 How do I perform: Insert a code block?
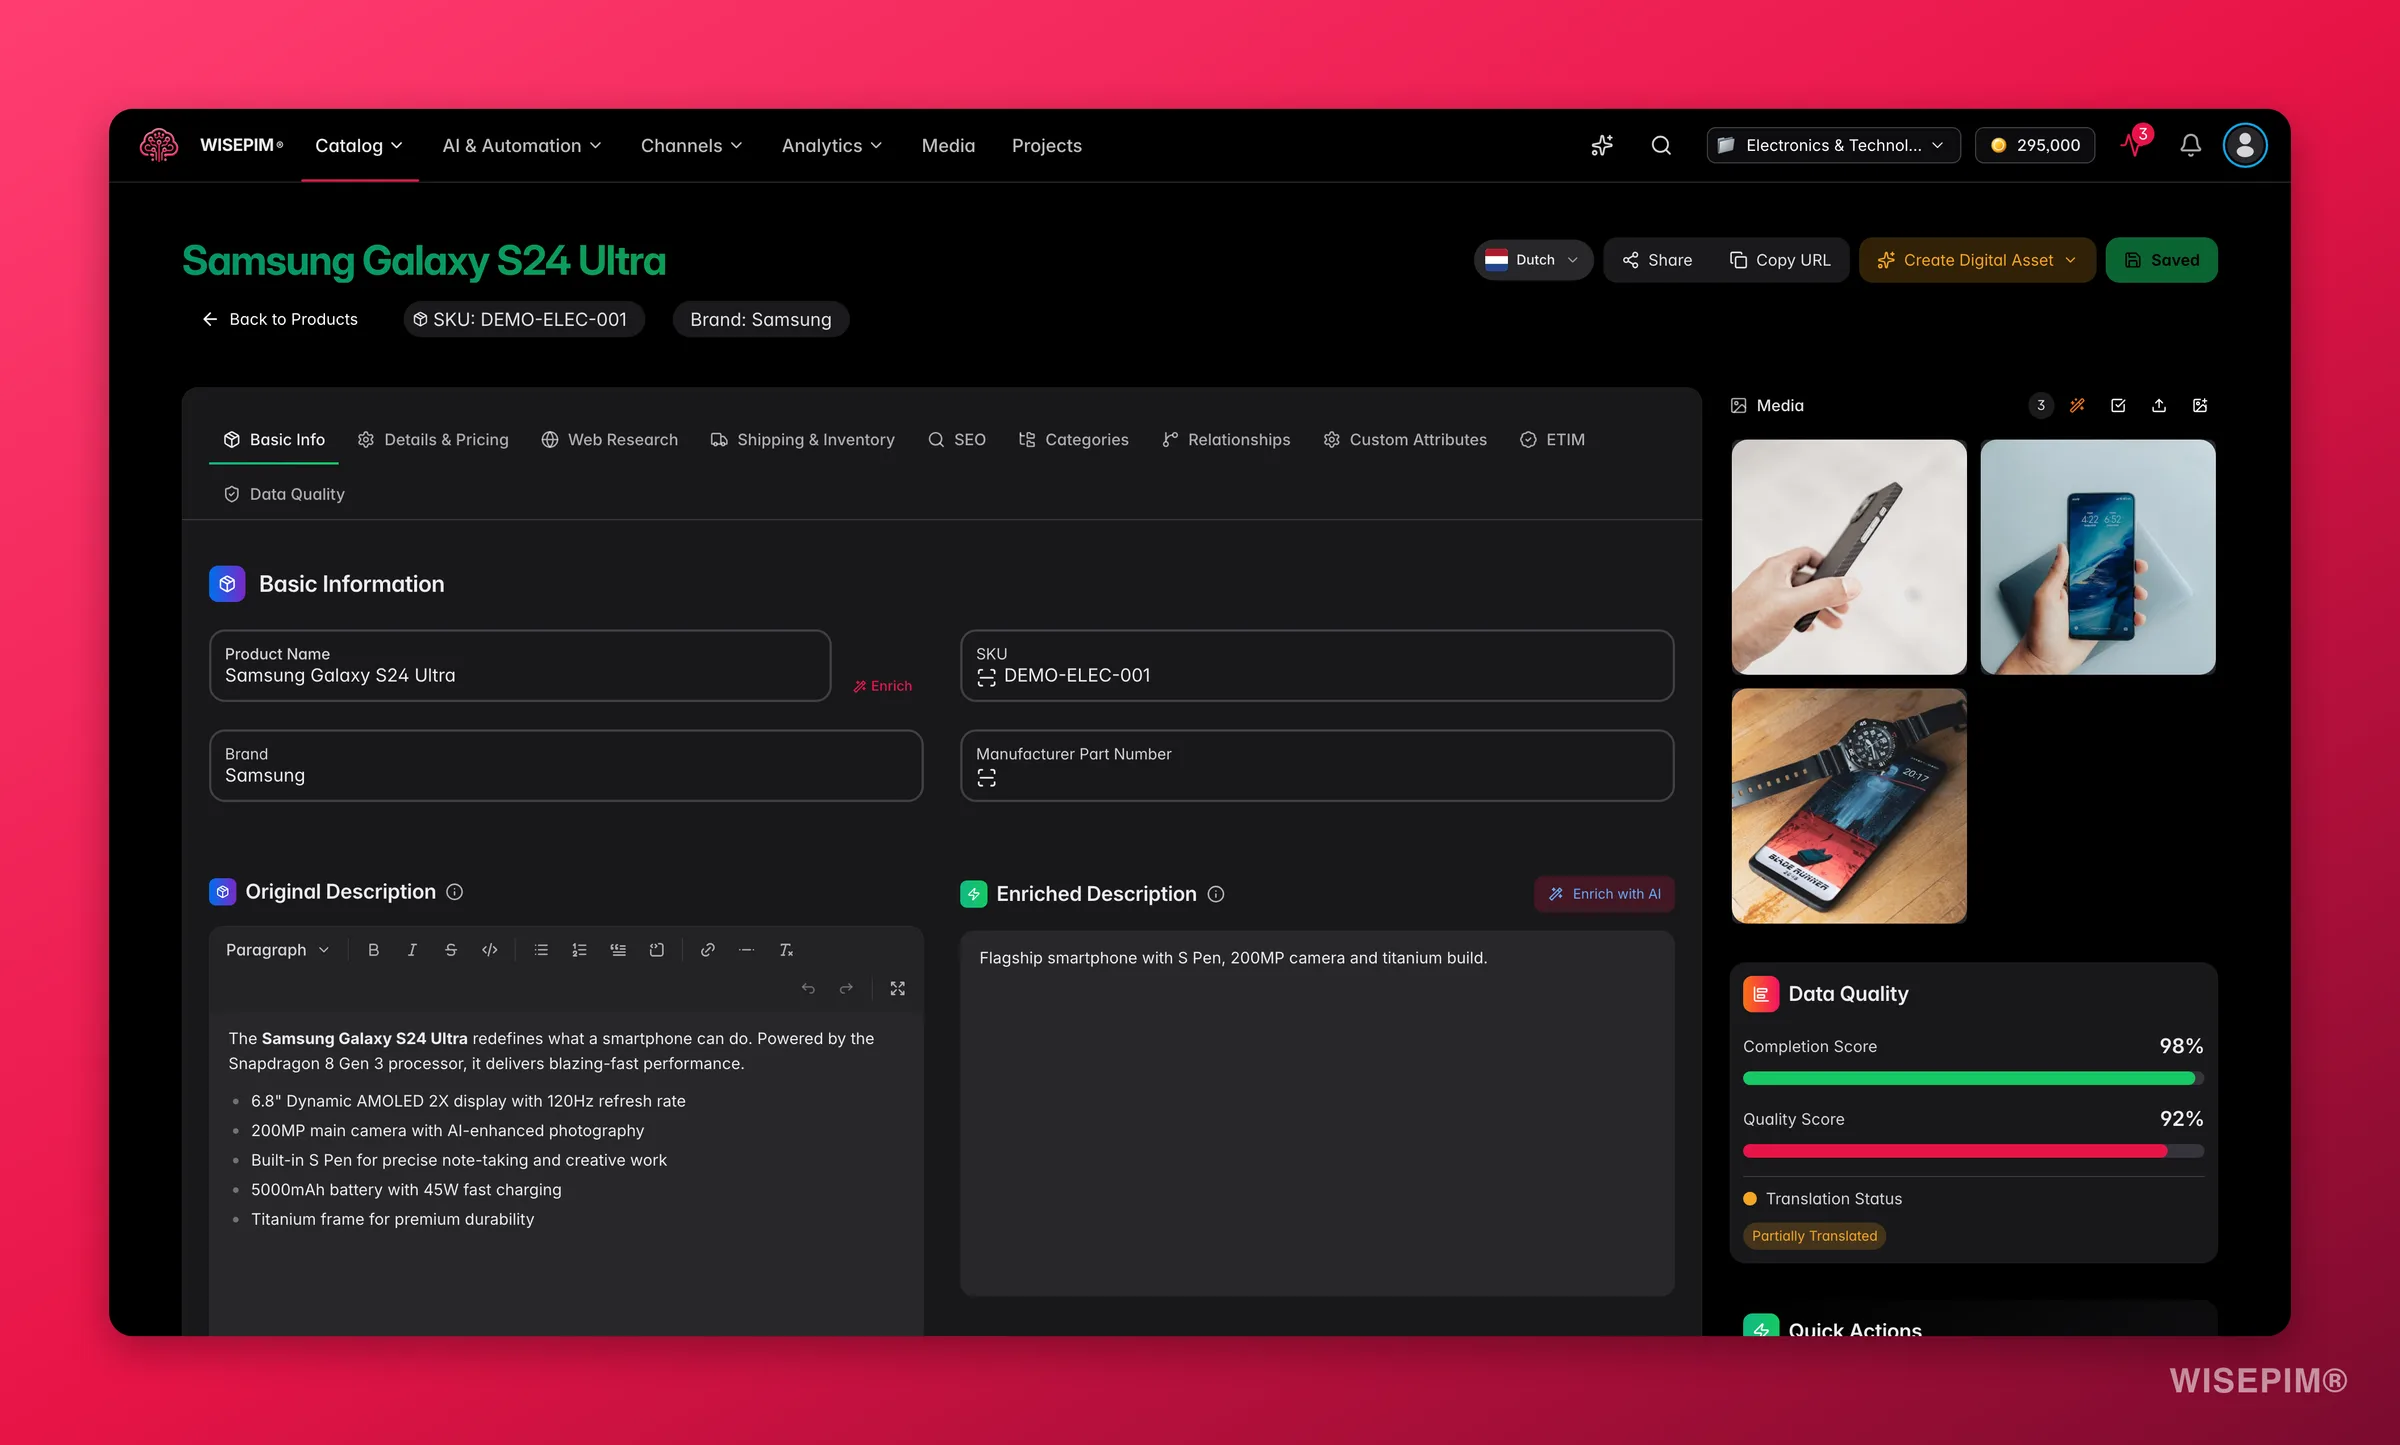click(657, 950)
